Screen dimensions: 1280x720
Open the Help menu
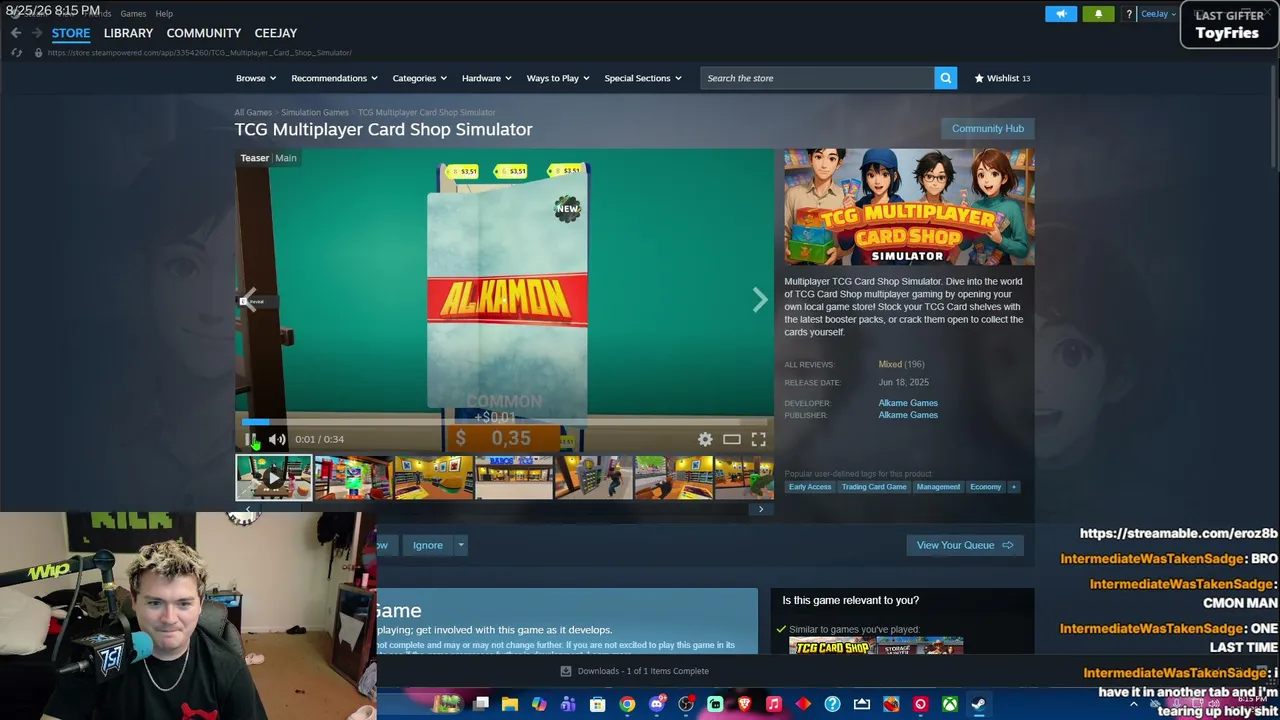(x=164, y=14)
